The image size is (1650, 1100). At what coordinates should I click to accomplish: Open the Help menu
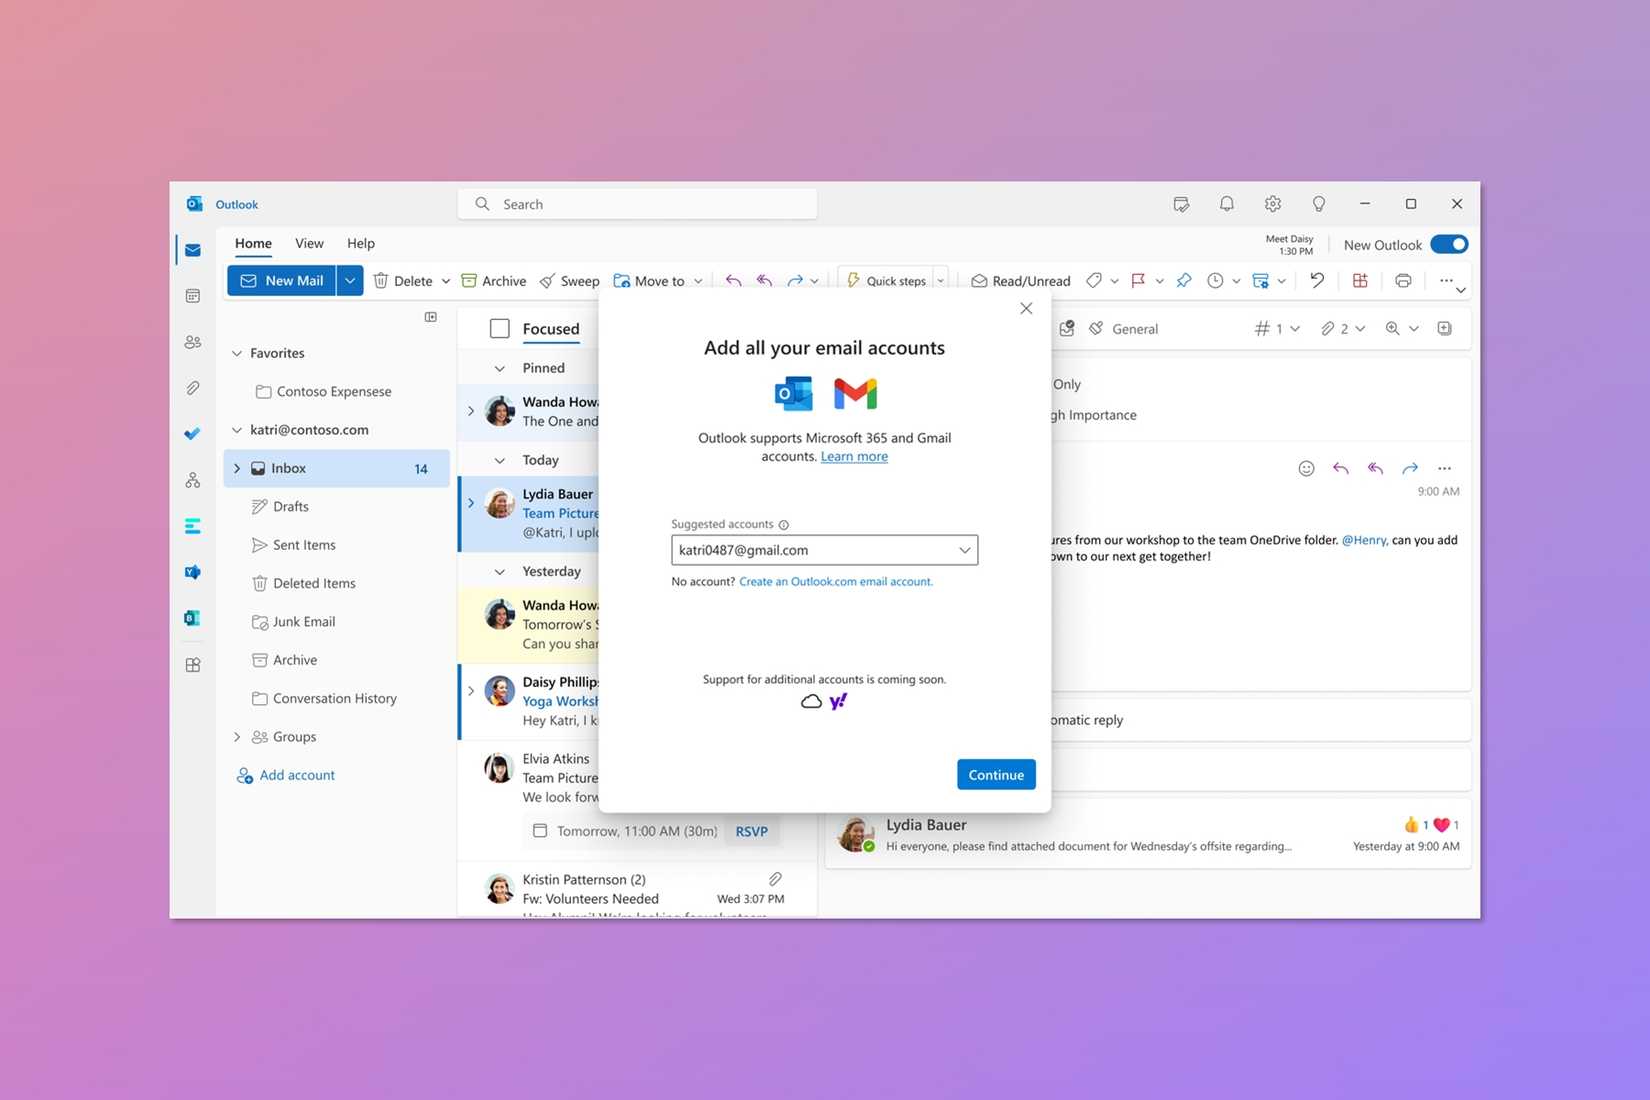360,243
